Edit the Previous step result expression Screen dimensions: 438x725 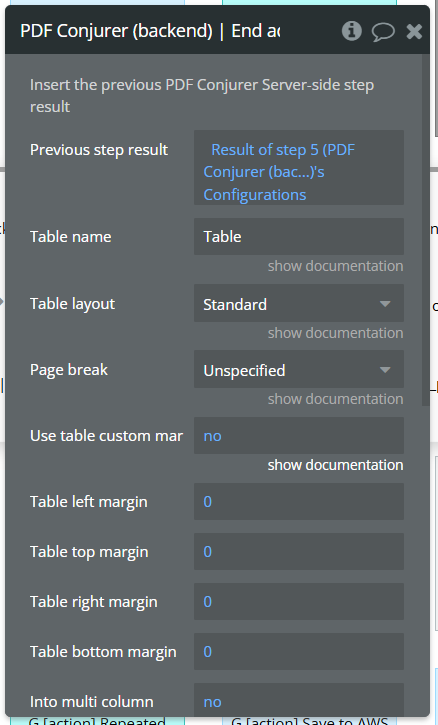click(299, 167)
